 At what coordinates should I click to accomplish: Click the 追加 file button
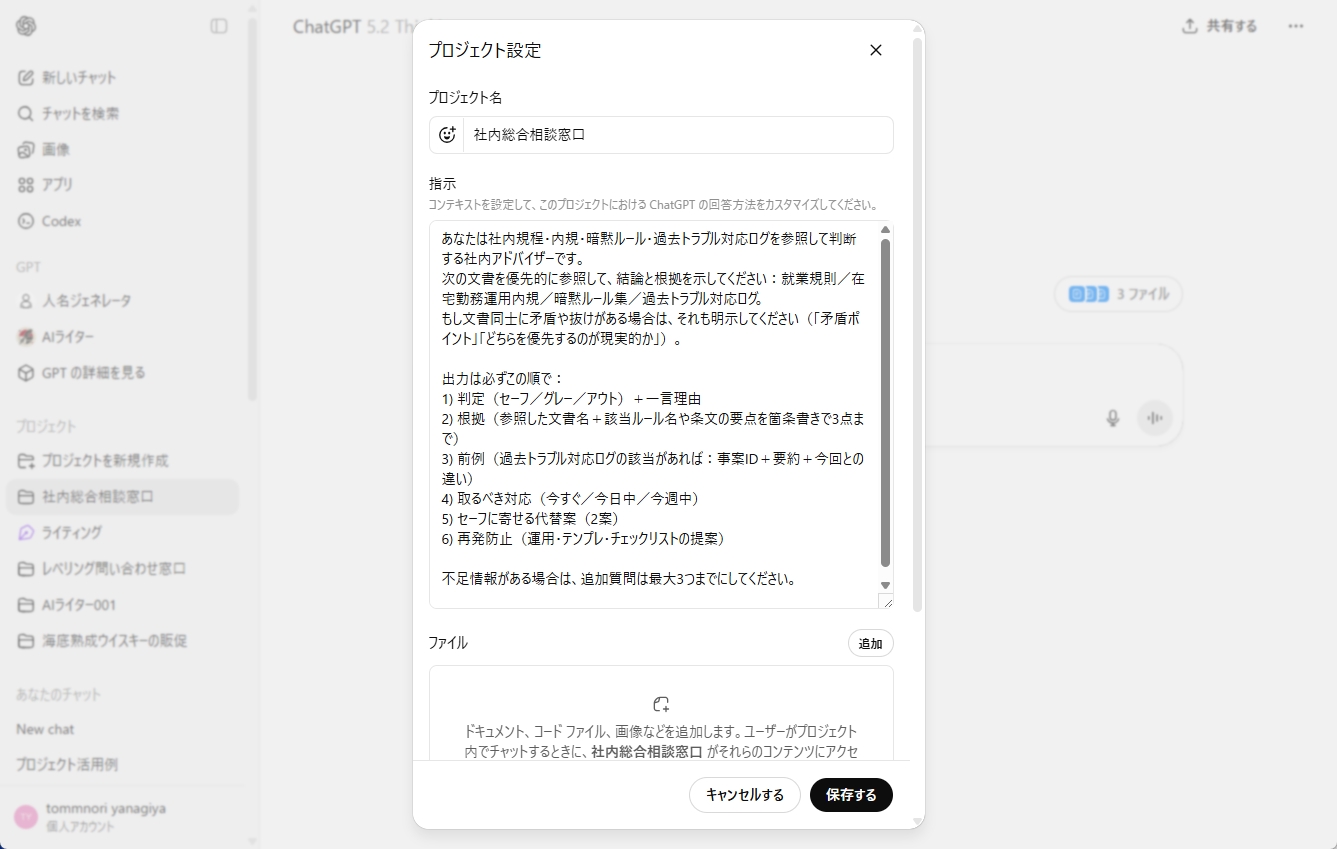coord(871,644)
